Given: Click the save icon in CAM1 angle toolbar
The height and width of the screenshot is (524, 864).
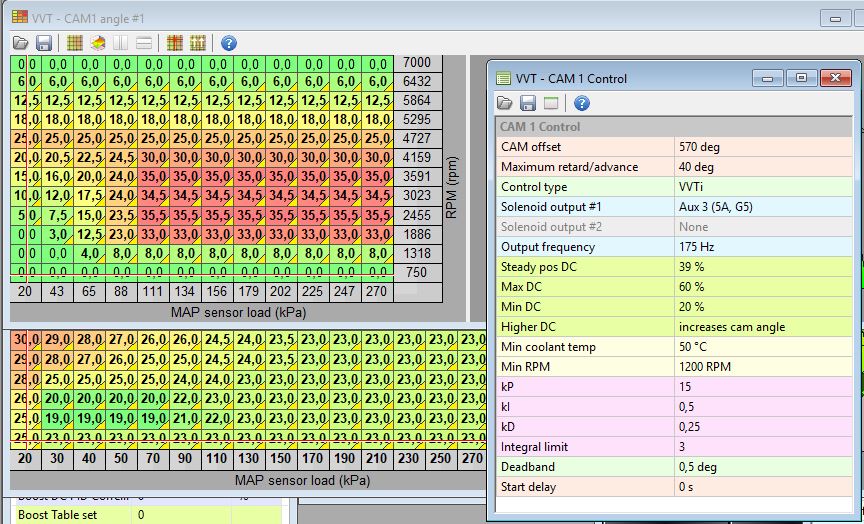Looking at the screenshot, I should point(44,43).
